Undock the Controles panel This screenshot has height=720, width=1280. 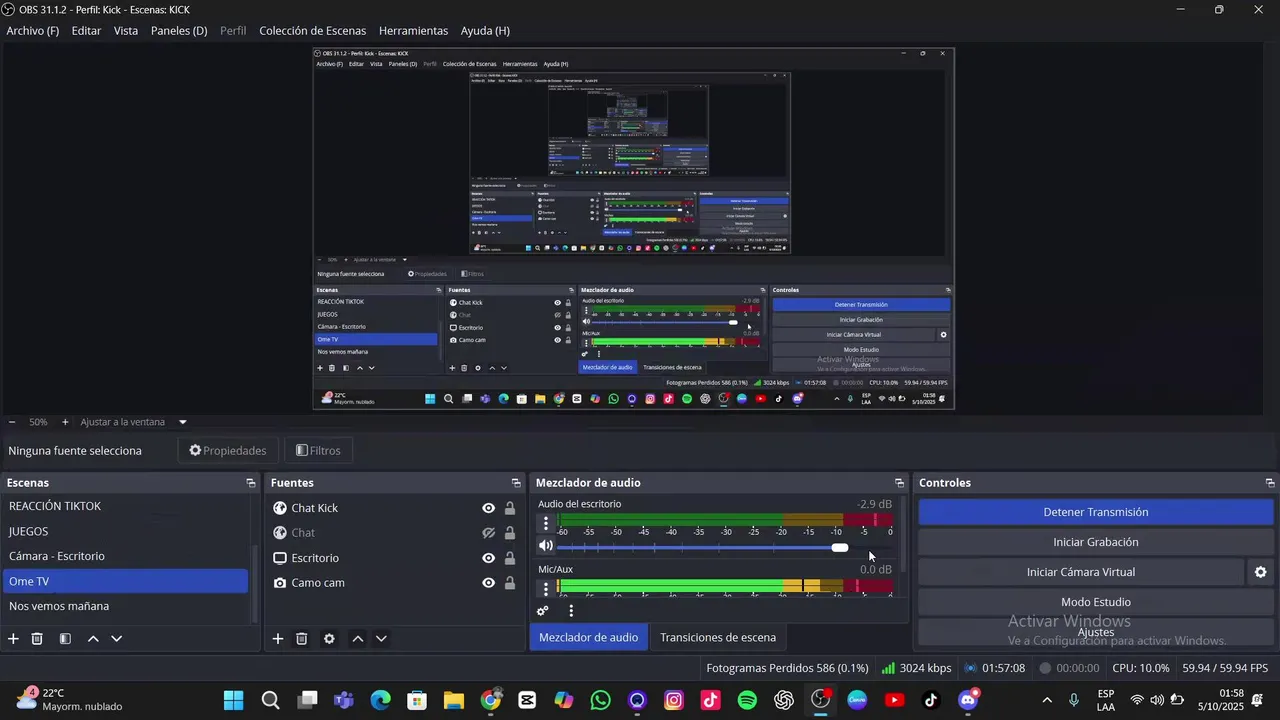coord(1270,483)
